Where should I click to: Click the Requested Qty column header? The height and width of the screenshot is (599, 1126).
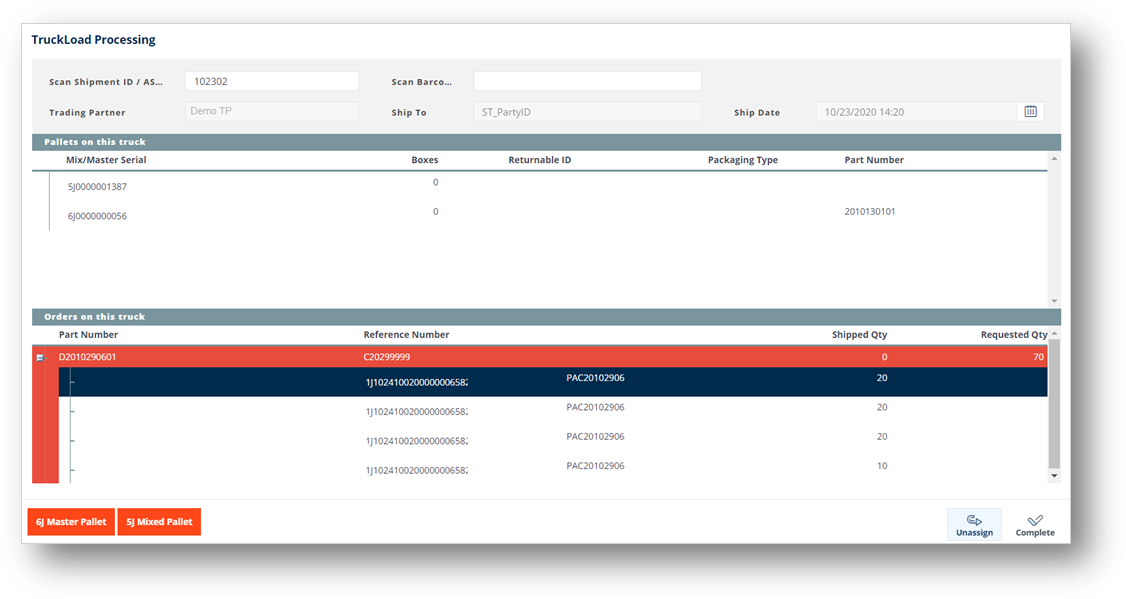(1014, 335)
